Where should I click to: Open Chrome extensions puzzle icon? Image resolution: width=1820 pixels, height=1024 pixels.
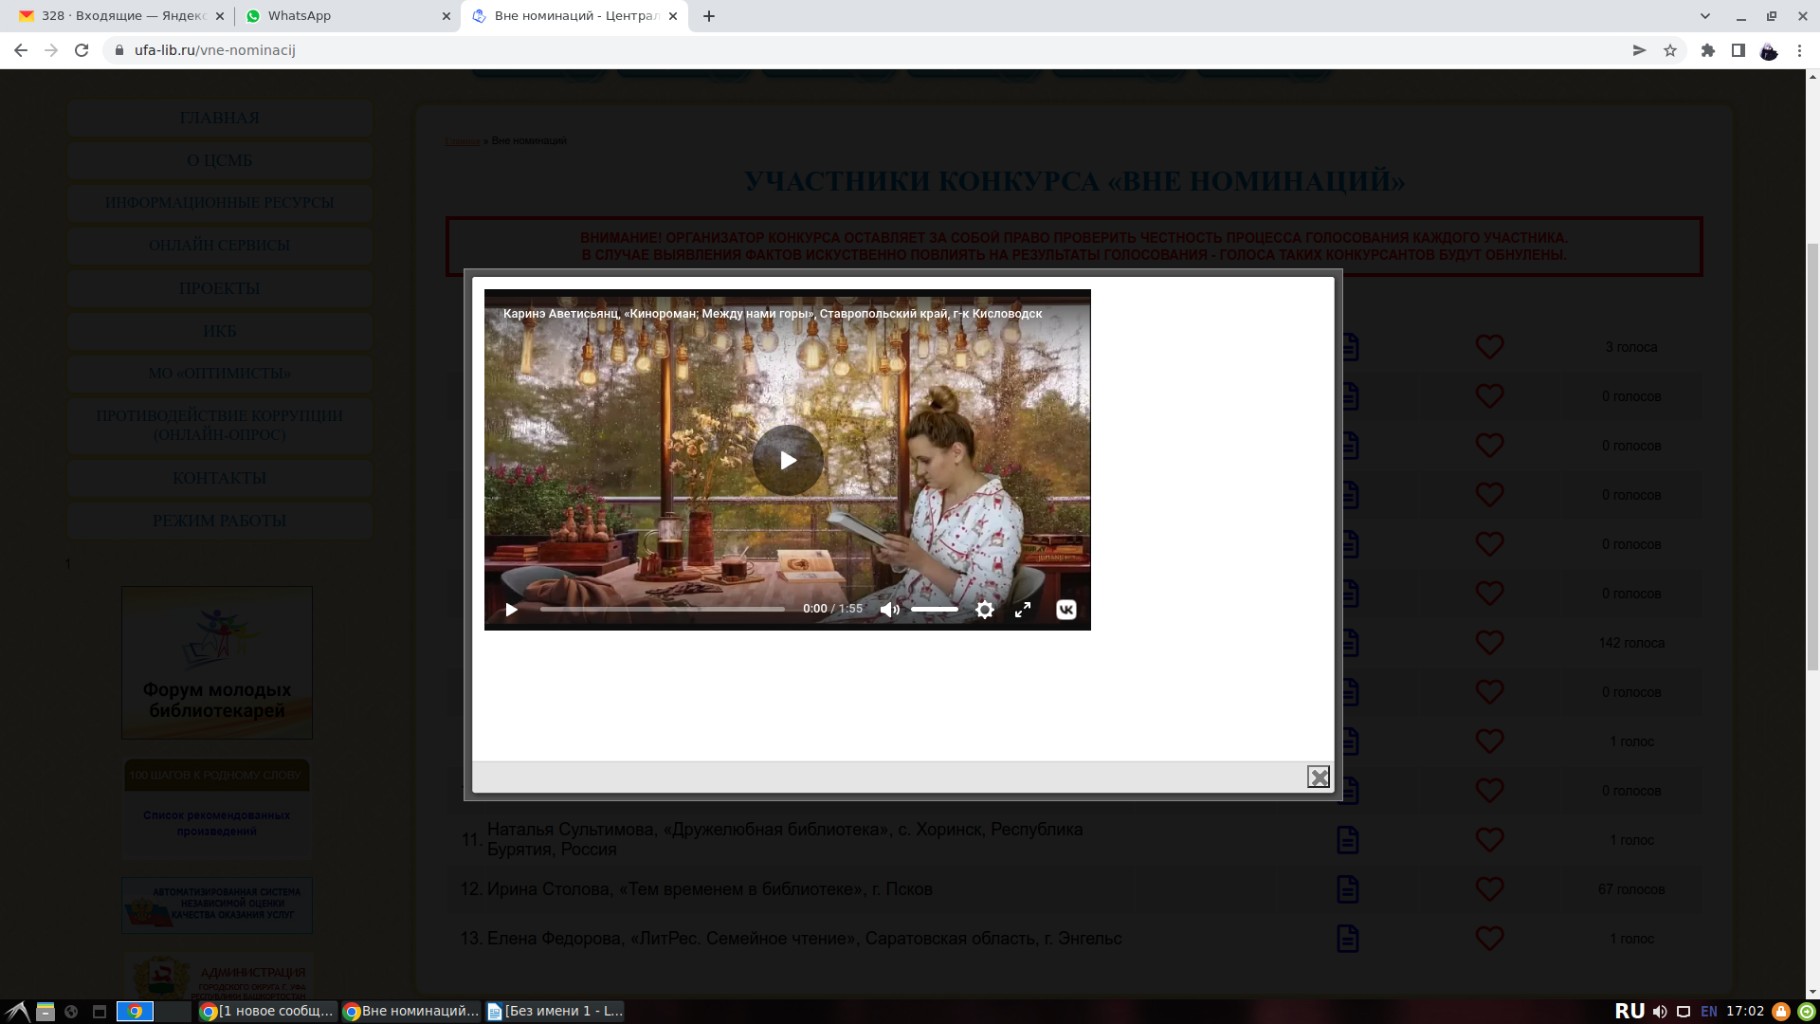click(1707, 50)
